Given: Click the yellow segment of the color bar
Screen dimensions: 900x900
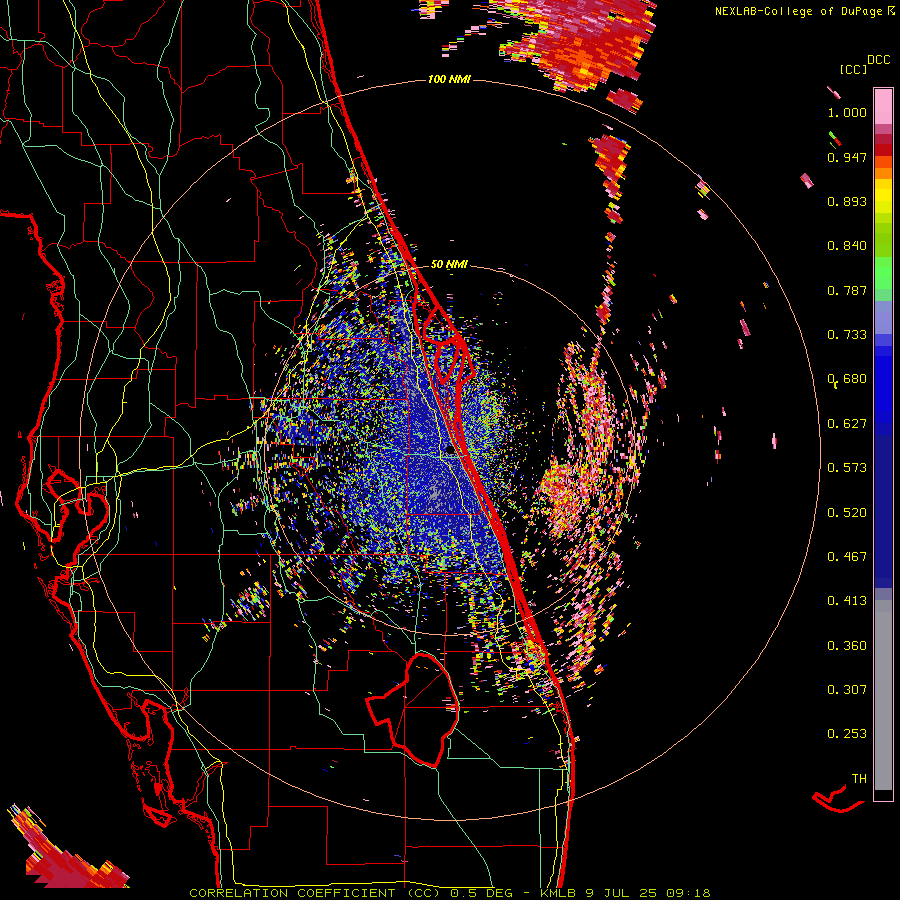Looking at the screenshot, I should point(883,197).
